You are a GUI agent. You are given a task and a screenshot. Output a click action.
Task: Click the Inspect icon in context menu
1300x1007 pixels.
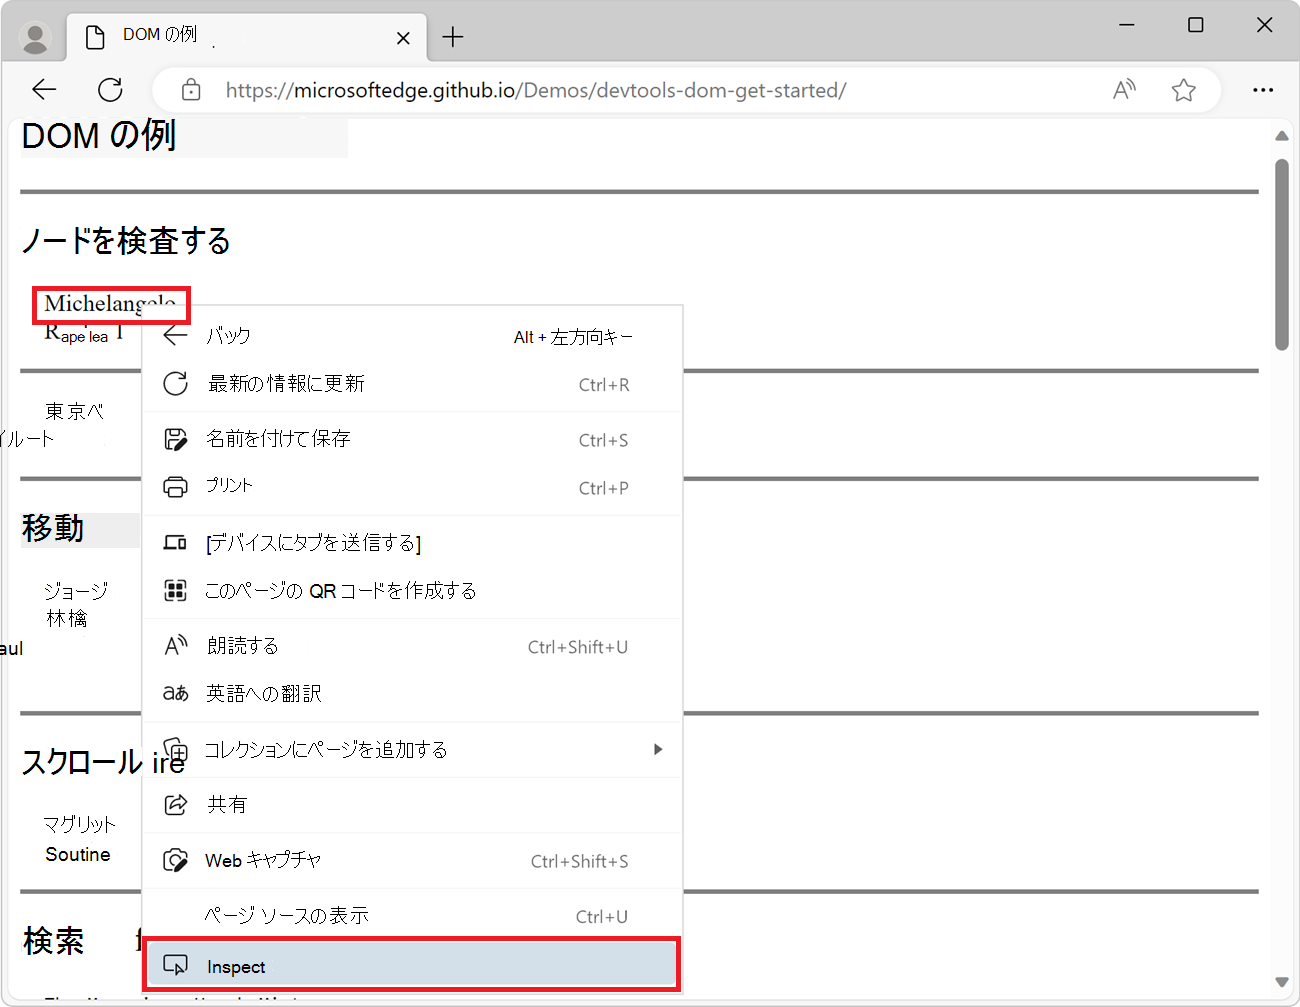(x=176, y=966)
